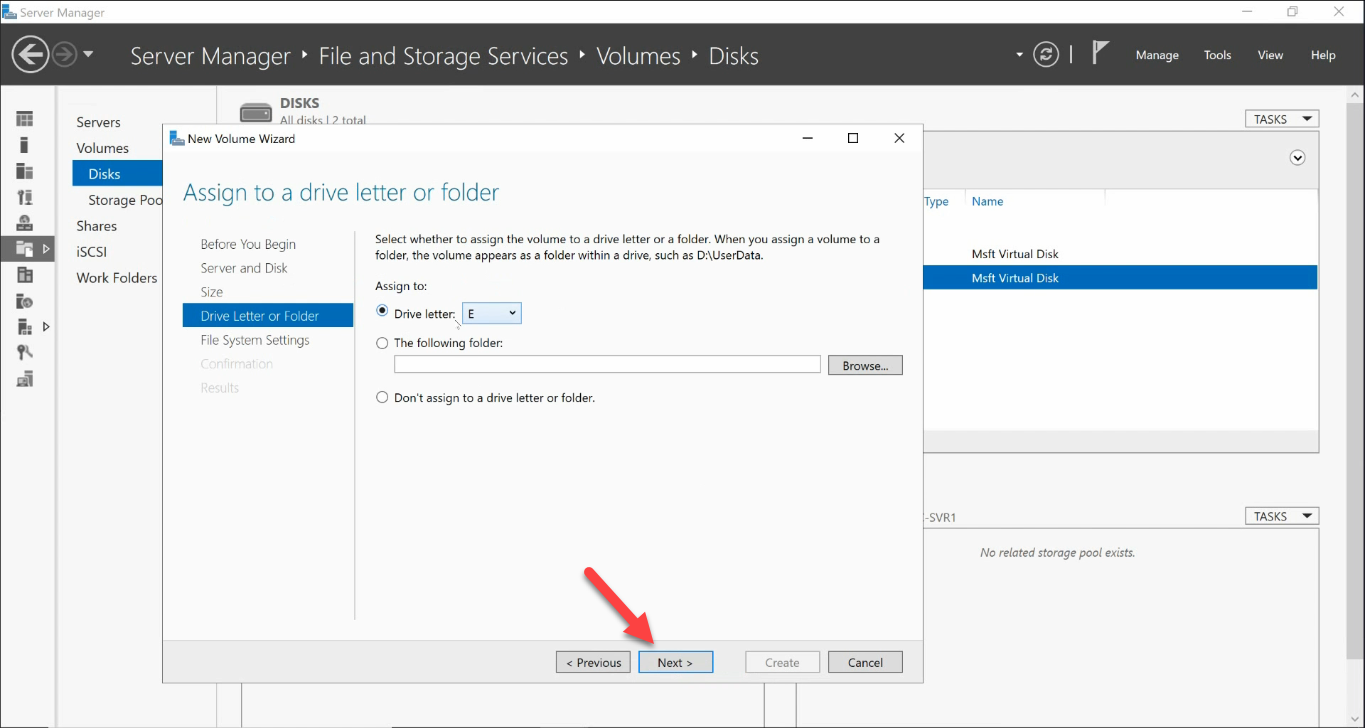Click the sidebar icon with stacked window panes
This screenshot has height=728, width=1365.
point(25,275)
